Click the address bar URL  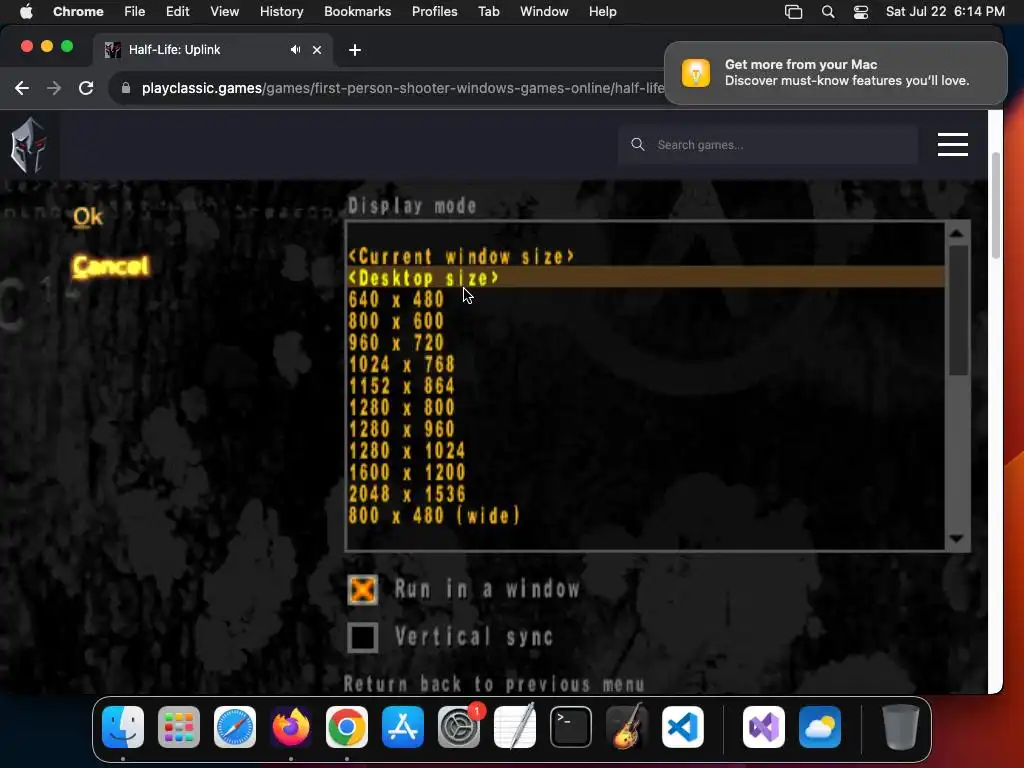(402, 88)
